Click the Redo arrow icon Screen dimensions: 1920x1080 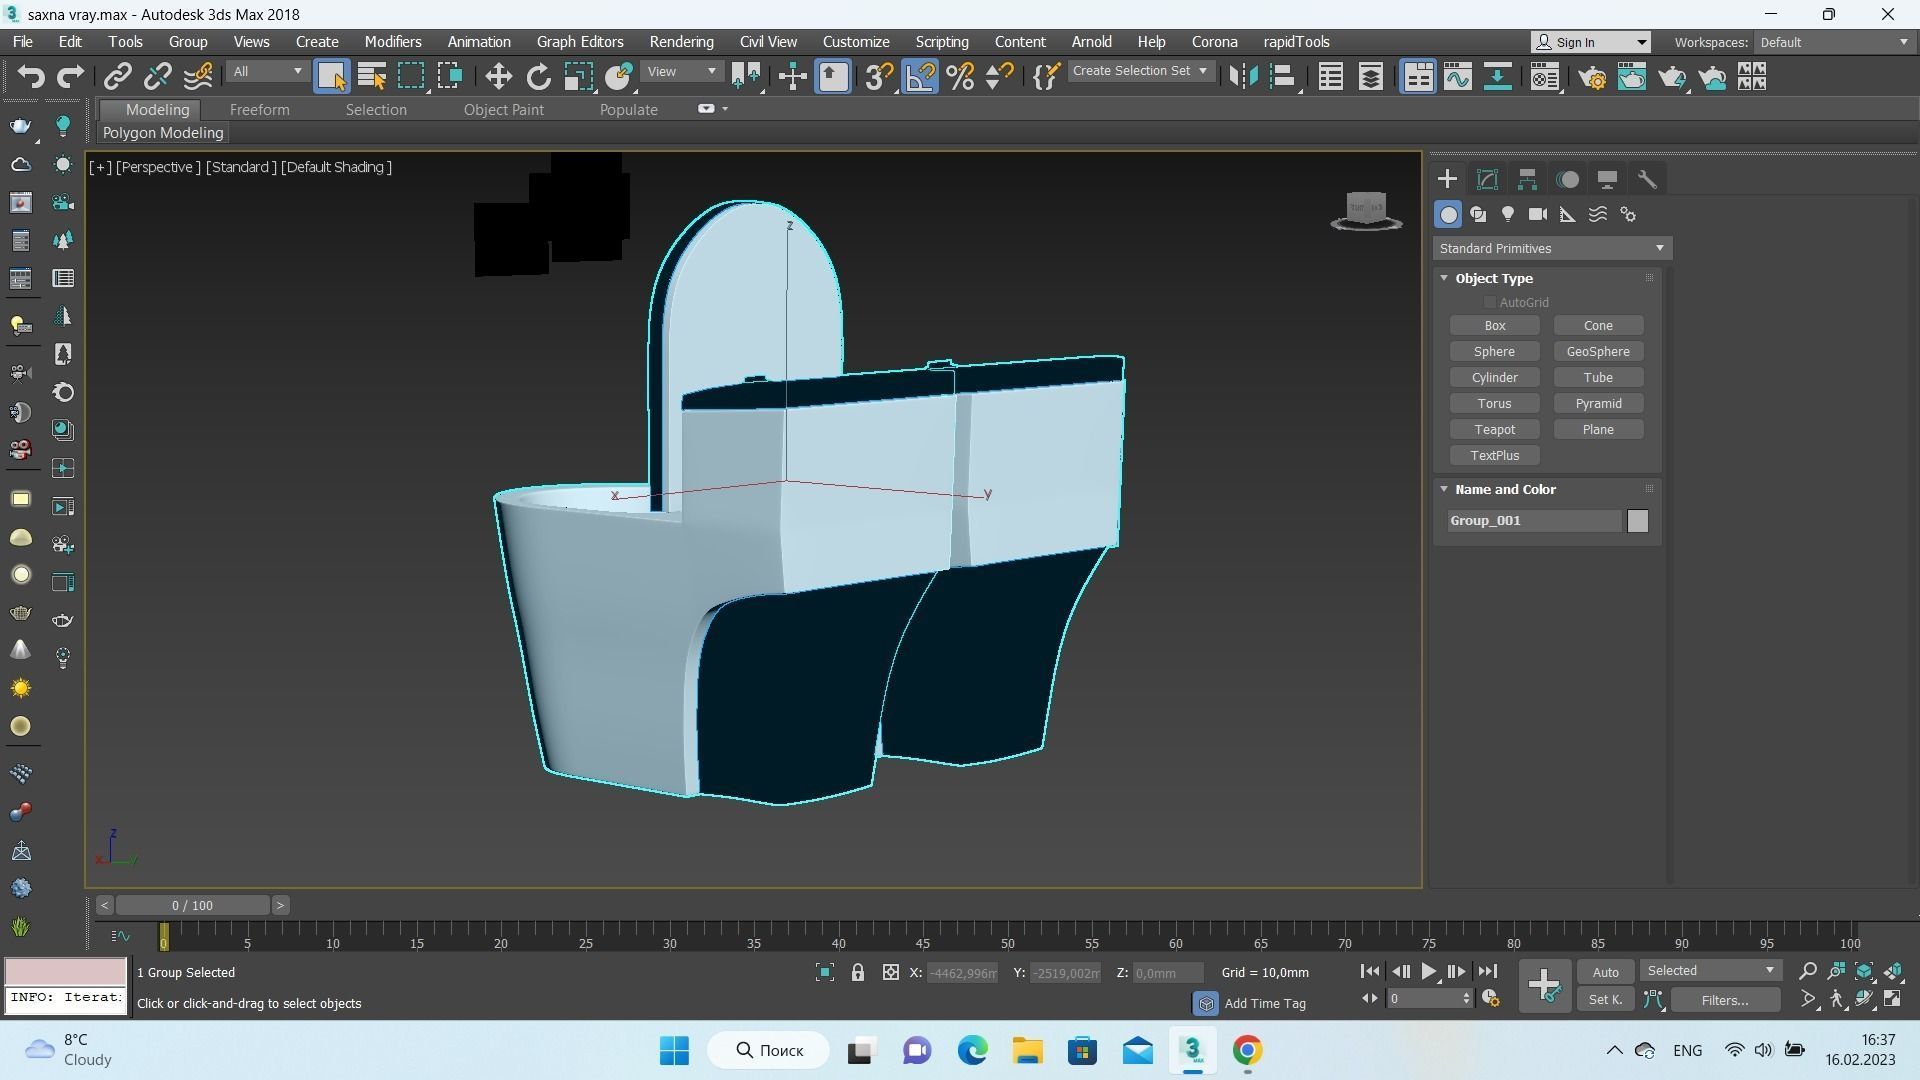(70, 77)
